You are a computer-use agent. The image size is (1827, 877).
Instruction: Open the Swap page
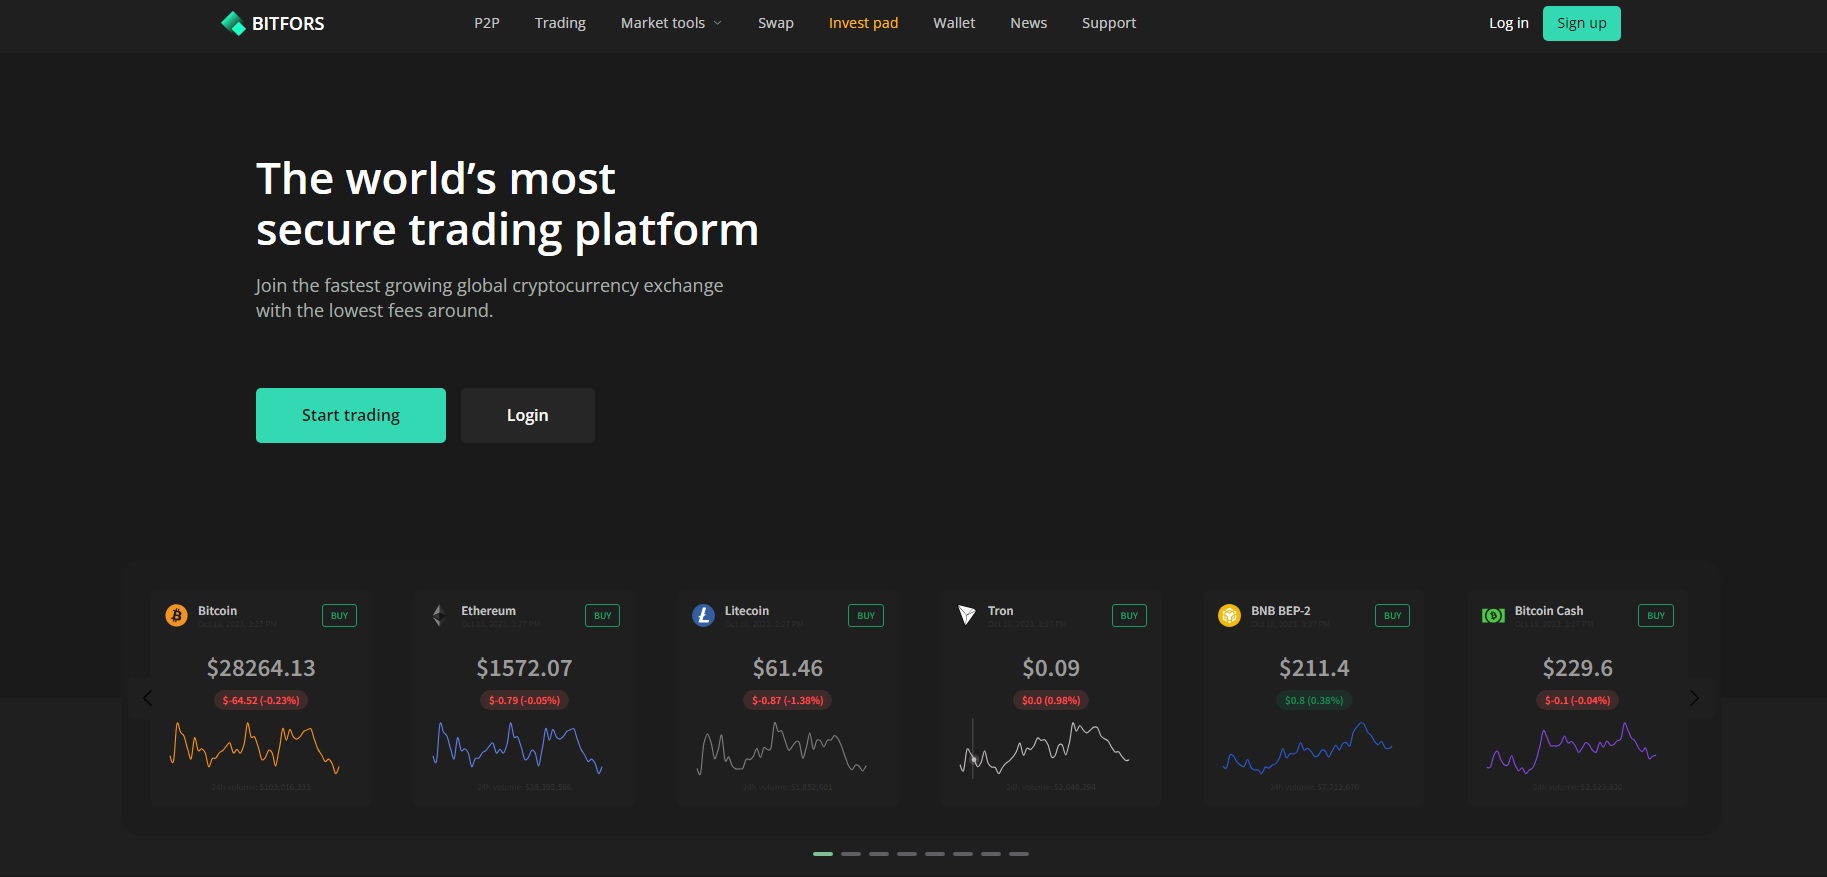776,23
